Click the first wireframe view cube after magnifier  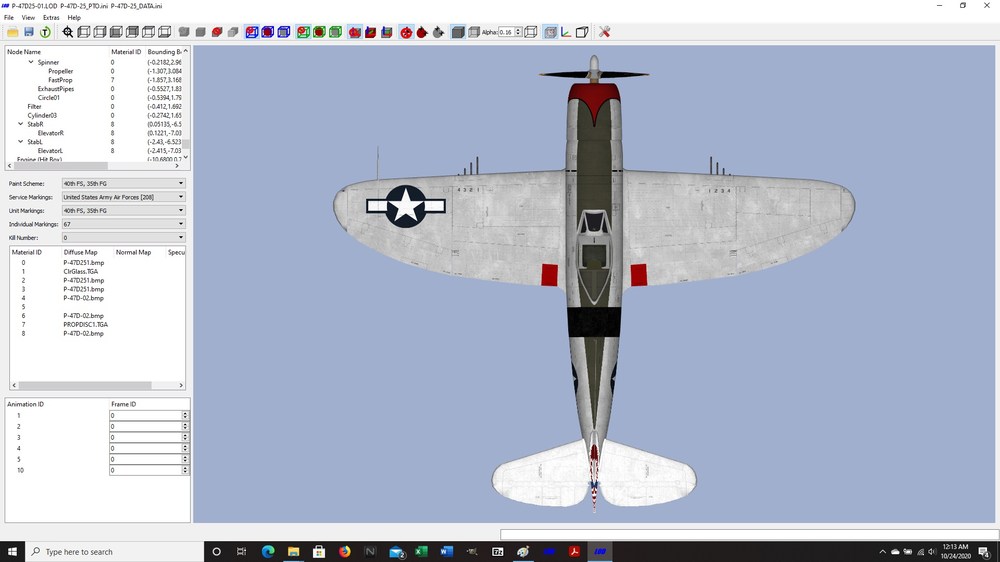pos(84,32)
